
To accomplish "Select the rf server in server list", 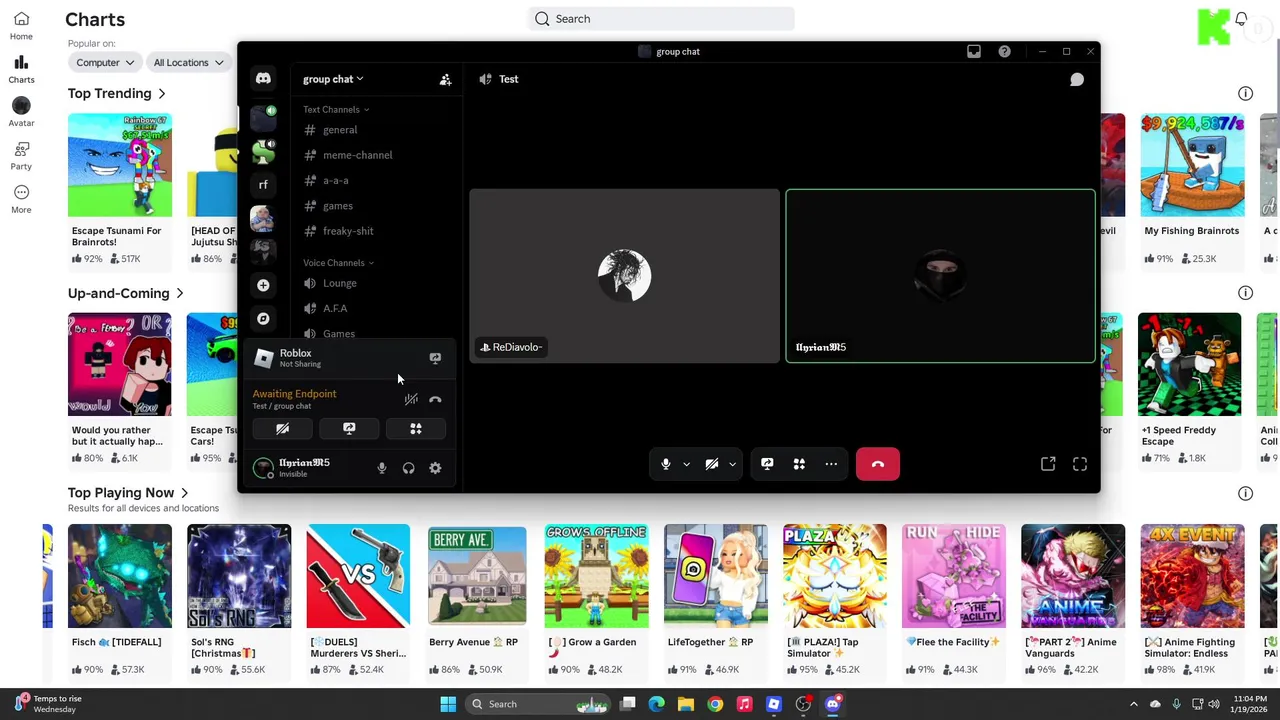I will [263, 185].
